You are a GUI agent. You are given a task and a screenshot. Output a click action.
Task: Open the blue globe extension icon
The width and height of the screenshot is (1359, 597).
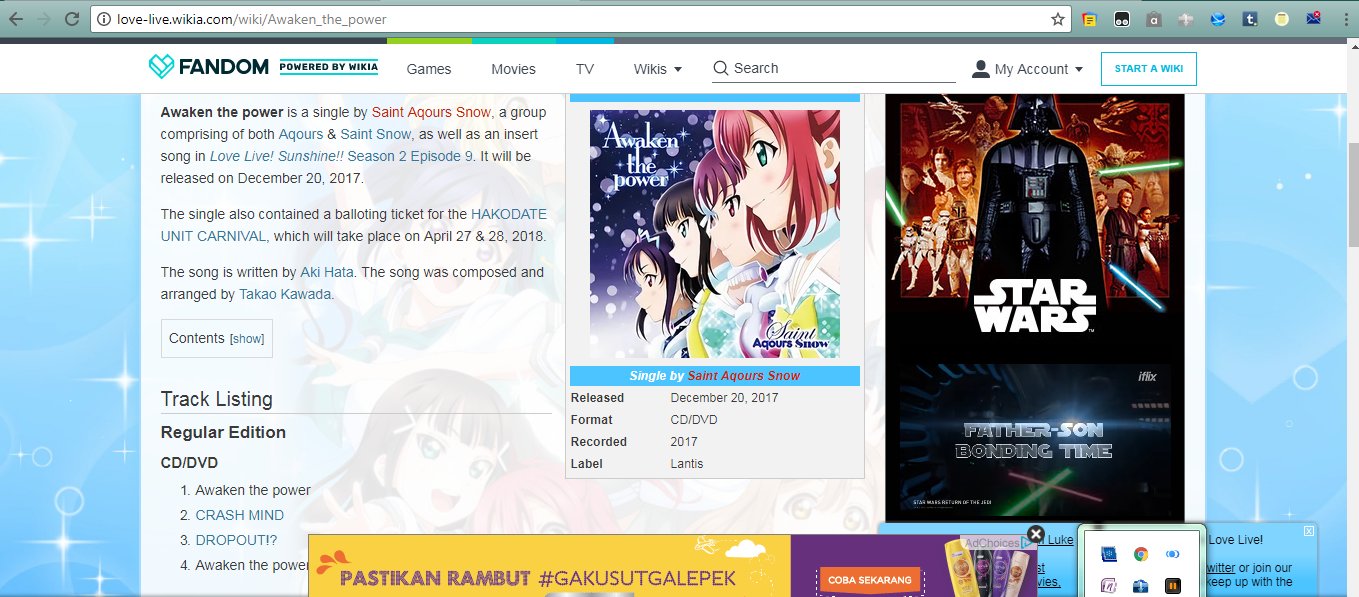(1217, 19)
